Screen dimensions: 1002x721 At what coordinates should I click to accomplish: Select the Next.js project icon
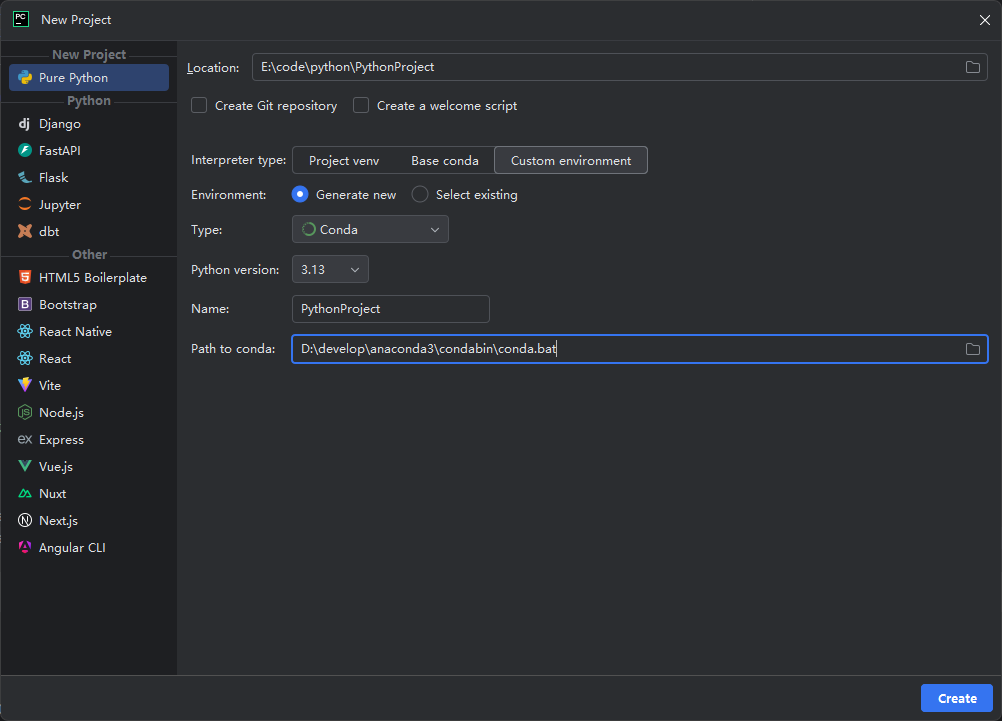tap(24, 520)
